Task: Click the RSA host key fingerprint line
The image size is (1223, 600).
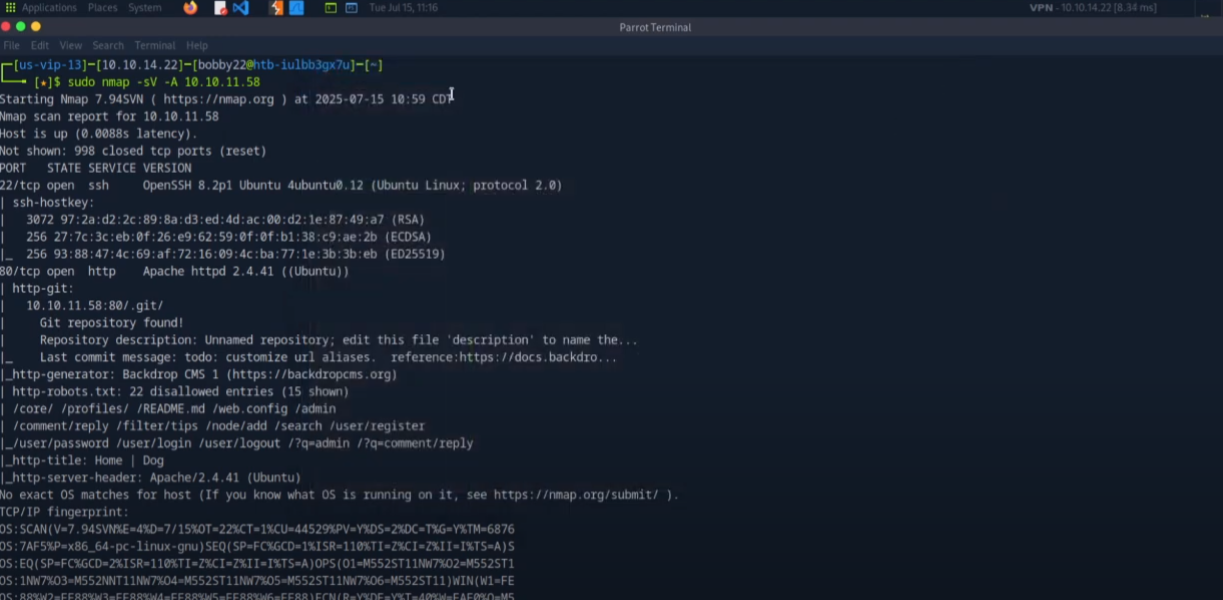Action: [225, 219]
